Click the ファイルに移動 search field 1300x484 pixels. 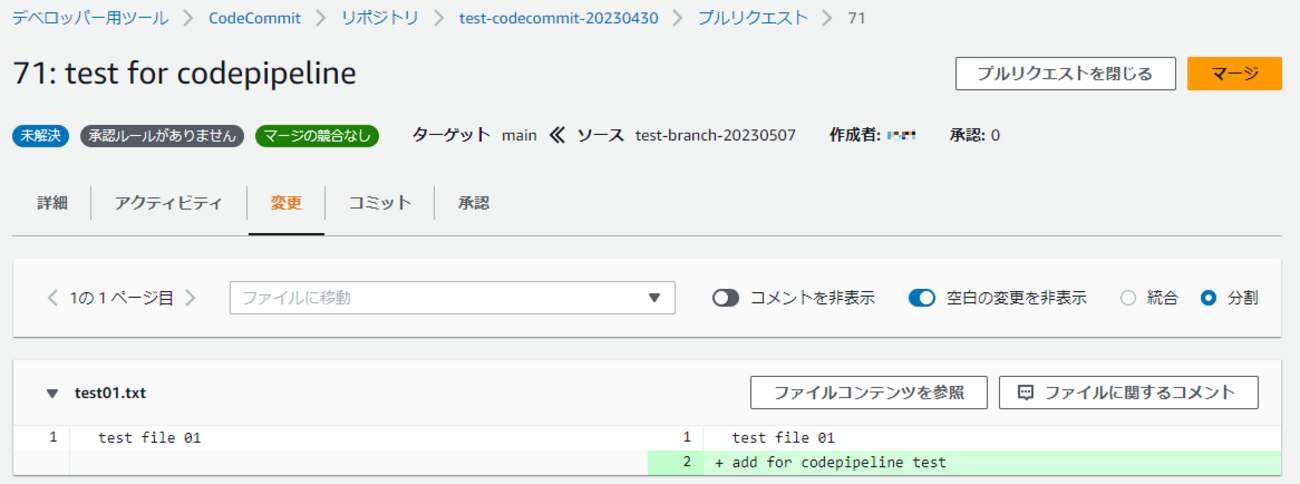pos(453,298)
